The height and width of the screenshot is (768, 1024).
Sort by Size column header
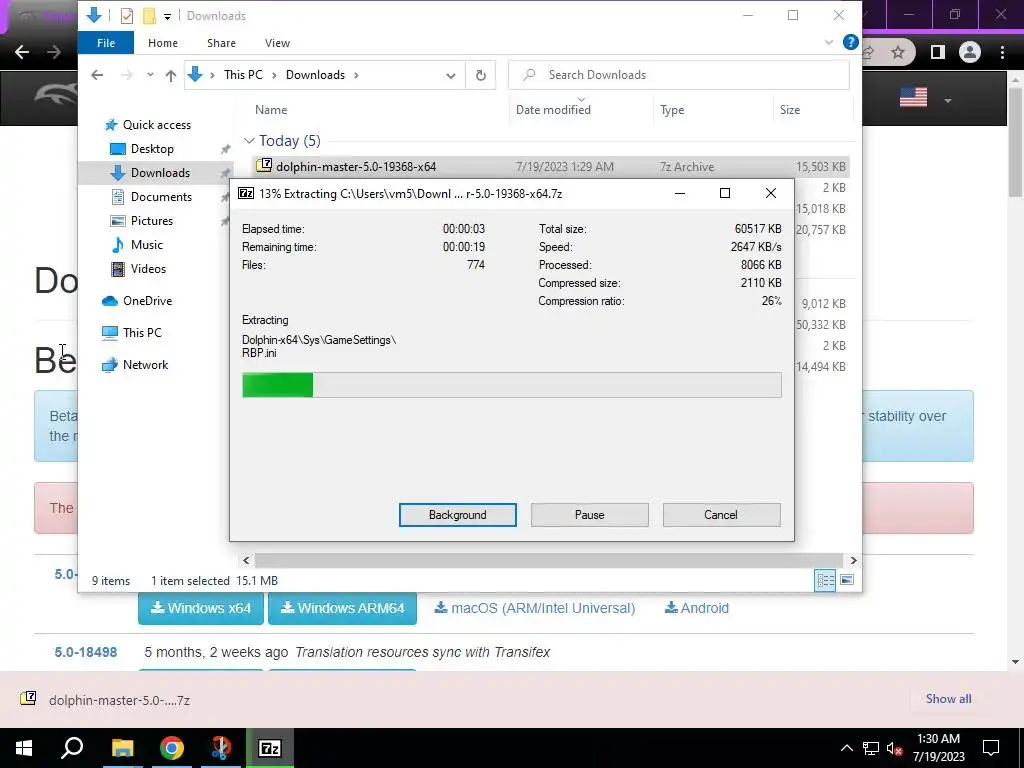click(x=790, y=110)
